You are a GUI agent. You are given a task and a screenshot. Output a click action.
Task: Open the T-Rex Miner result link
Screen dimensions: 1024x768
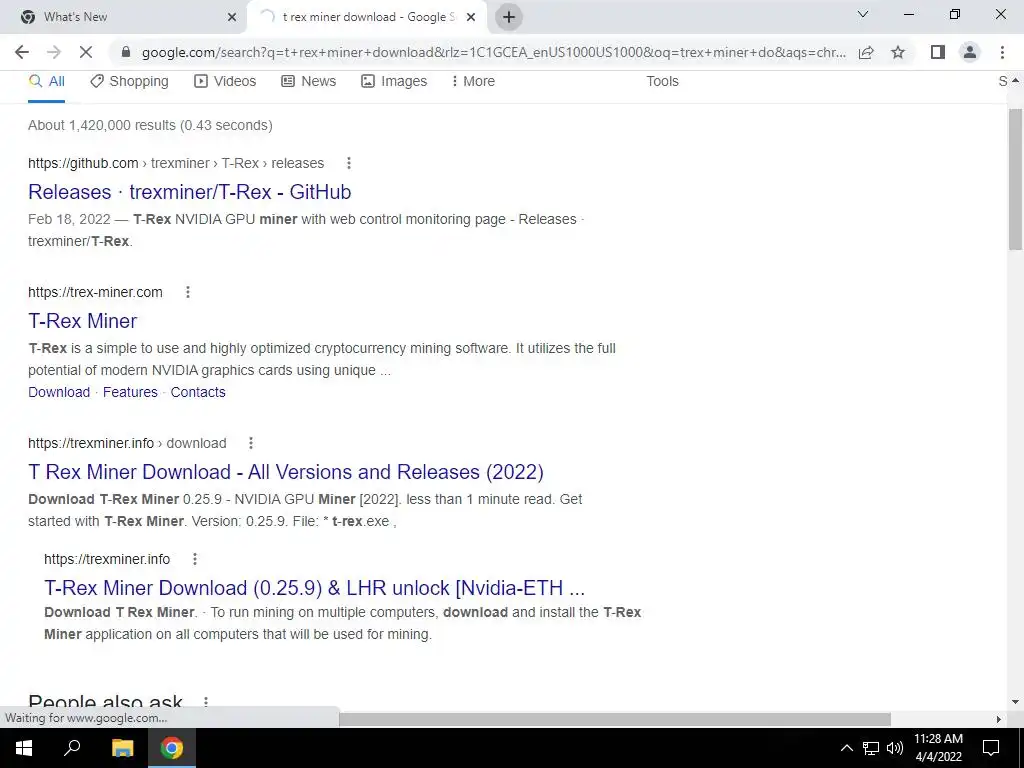coord(82,321)
